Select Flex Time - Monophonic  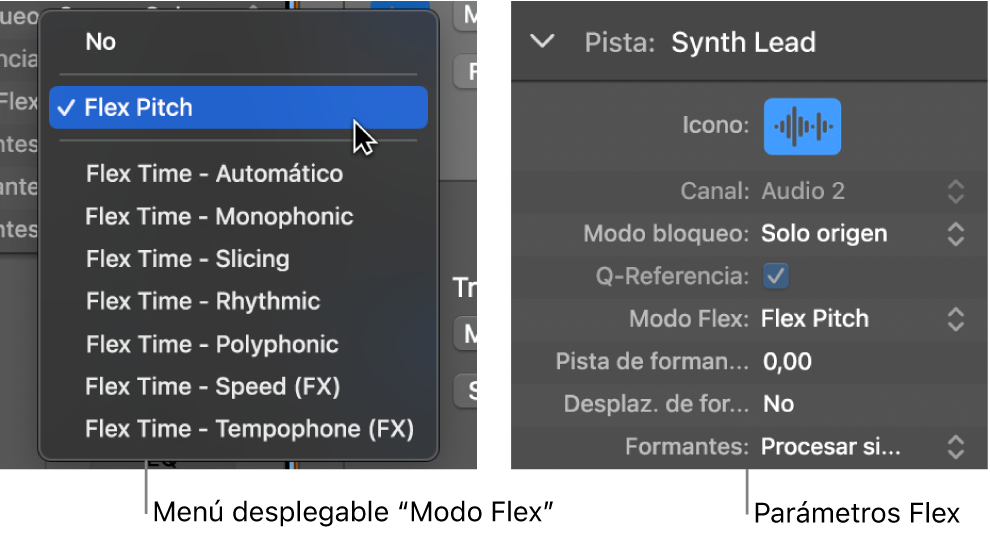(219, 216)
